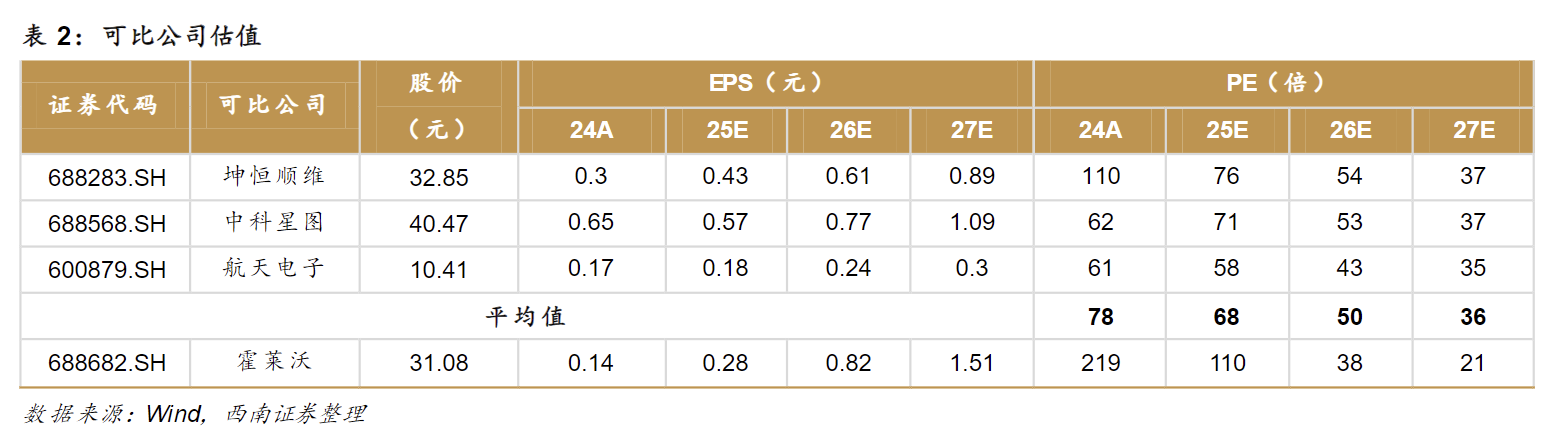1564x438 pixels.
Task: Click the EPS（元）group header
Action: click(775, 83)
